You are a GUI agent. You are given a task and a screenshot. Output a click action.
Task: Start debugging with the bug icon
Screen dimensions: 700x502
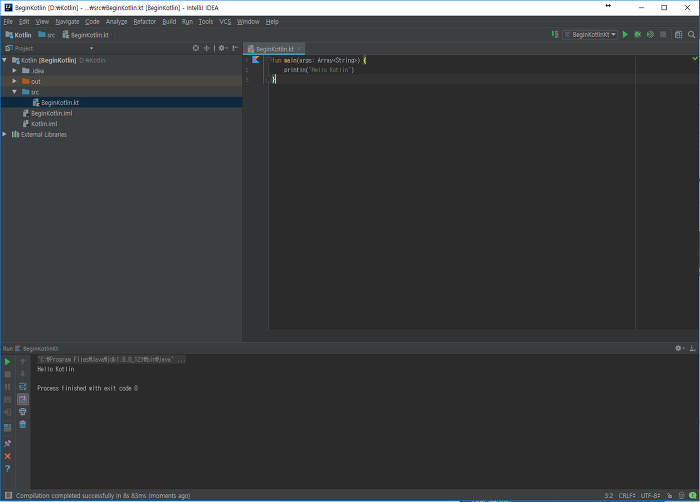pos(638,34)
